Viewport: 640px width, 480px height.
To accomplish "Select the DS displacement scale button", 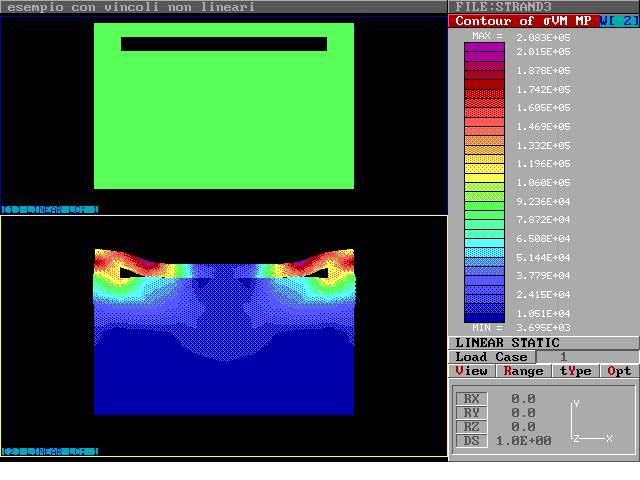I will pyautogui.click(x=472, y=441).
